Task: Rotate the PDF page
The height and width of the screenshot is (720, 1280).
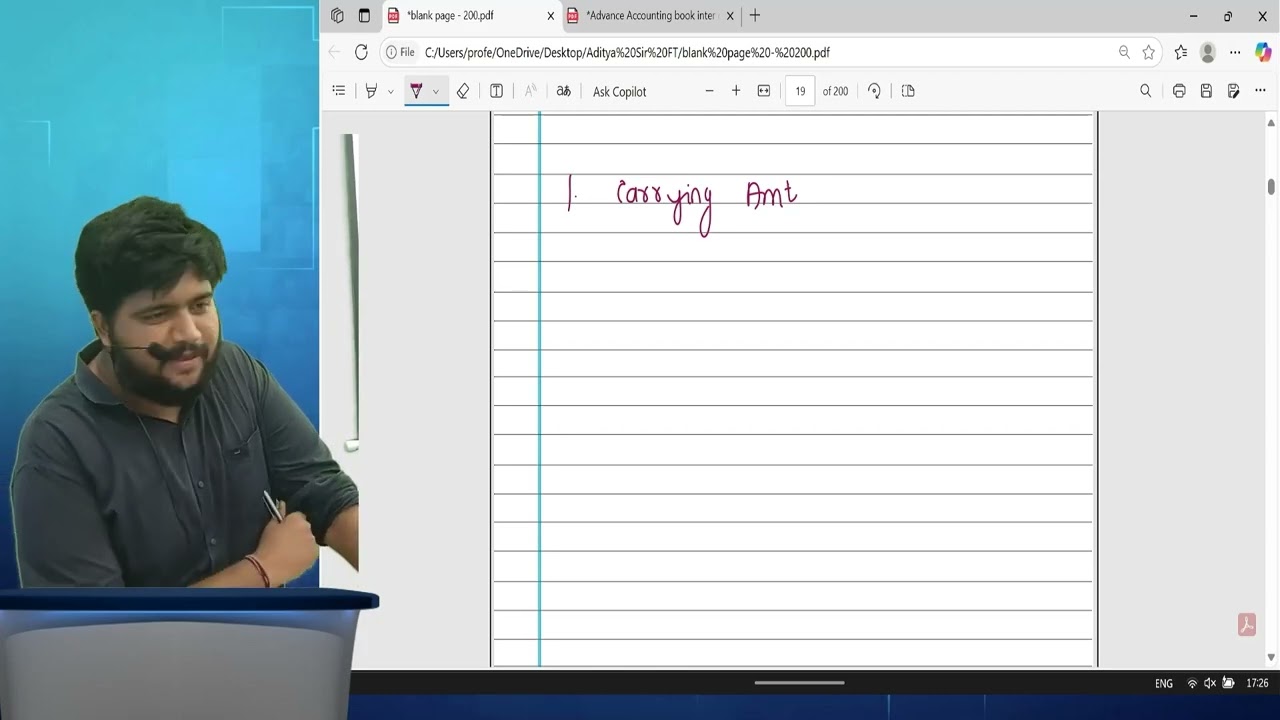Action: (x=874, y=91)
